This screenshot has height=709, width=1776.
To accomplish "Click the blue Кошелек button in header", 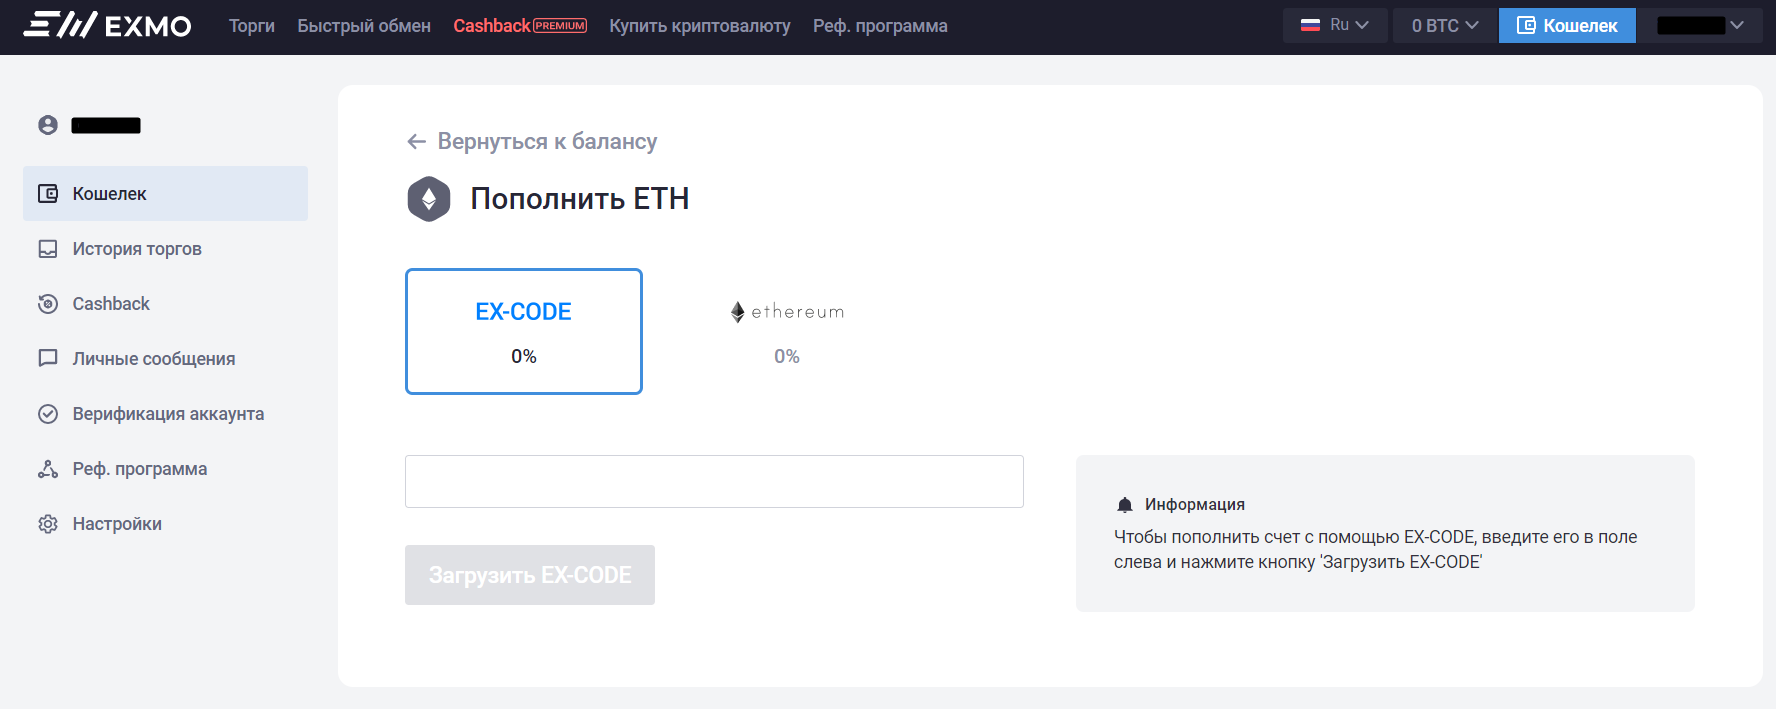I will 1567,25.
